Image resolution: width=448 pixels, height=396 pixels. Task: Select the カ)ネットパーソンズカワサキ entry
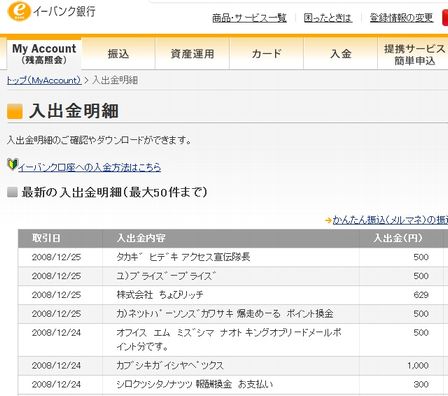tap(225, 314)
